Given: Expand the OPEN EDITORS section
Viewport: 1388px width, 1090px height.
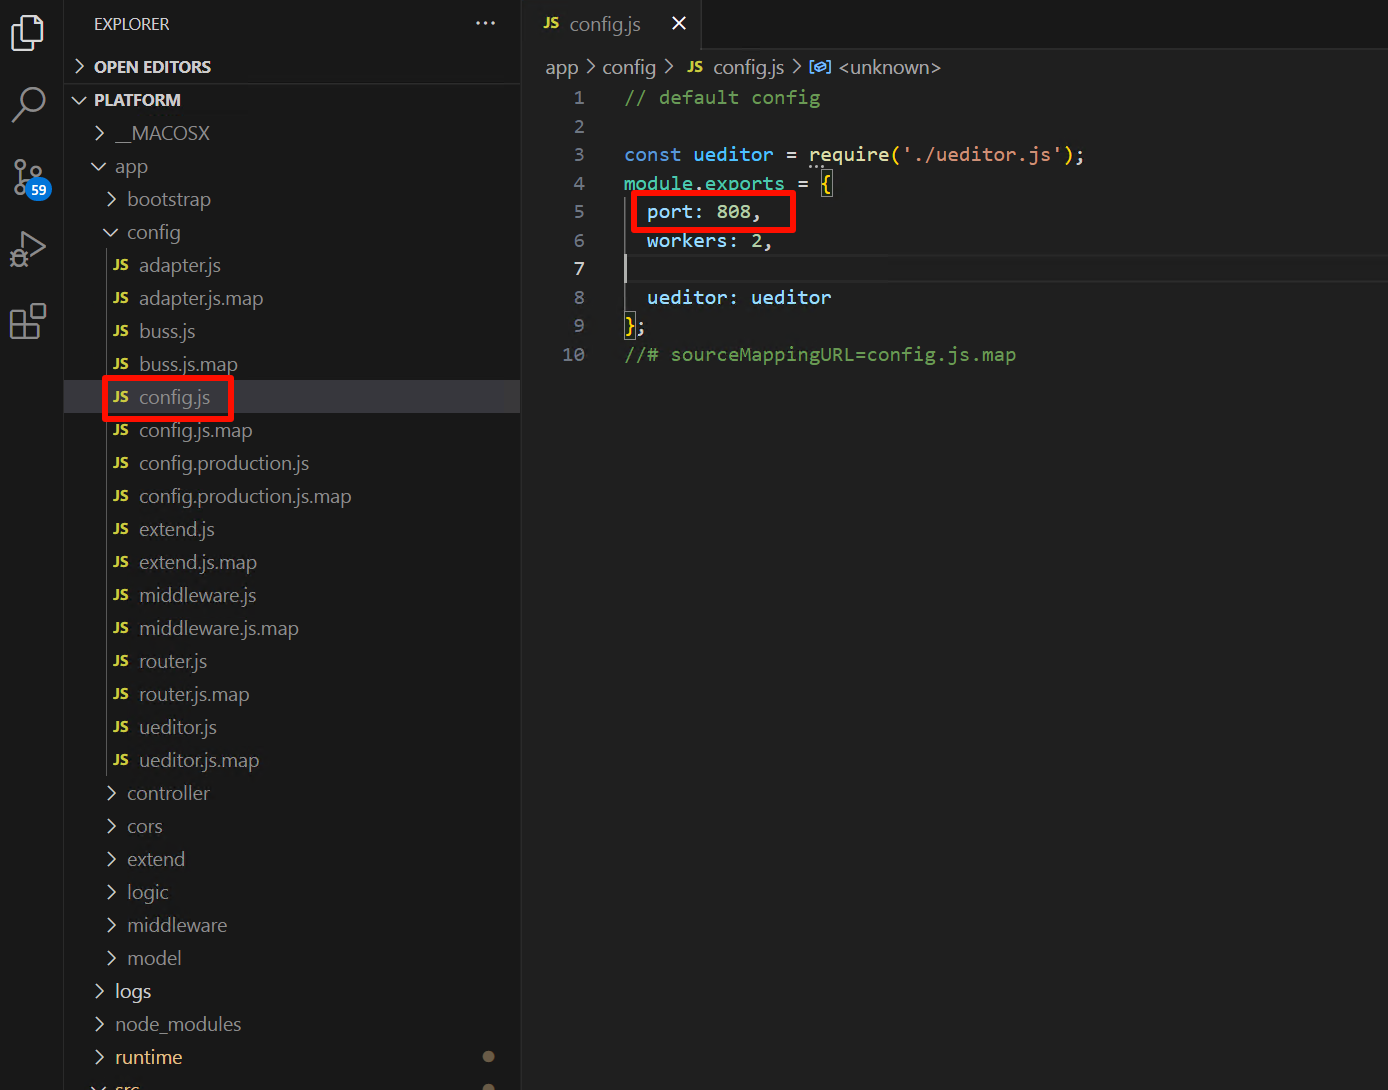Looking at the screenshot, I should pyautogui.click(x=292, y=67).
